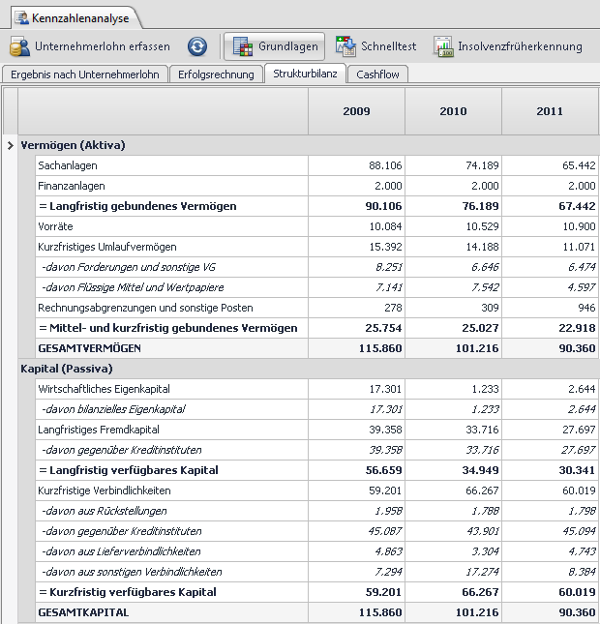Click the 2009 column header

(356, 111)
